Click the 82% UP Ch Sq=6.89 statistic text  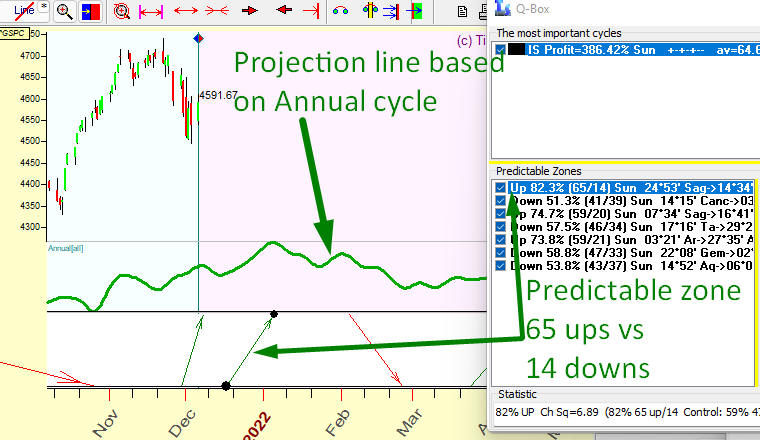click(x=548, y=412)
